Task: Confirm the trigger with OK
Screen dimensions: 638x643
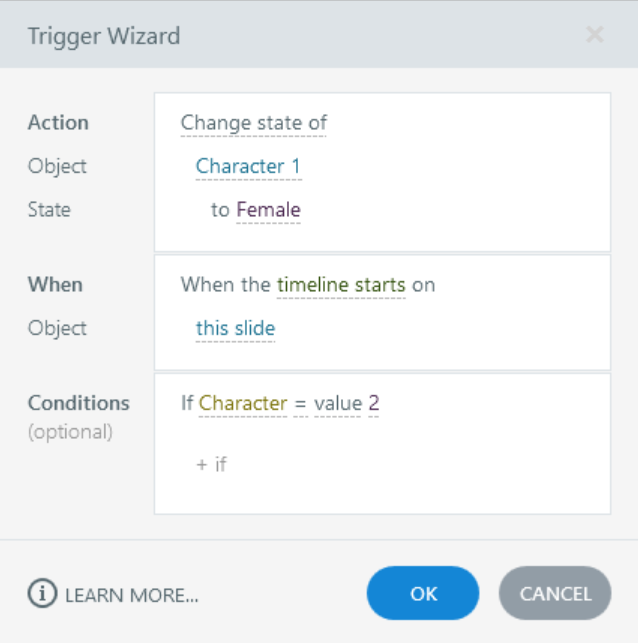Action: pos(423,593)
